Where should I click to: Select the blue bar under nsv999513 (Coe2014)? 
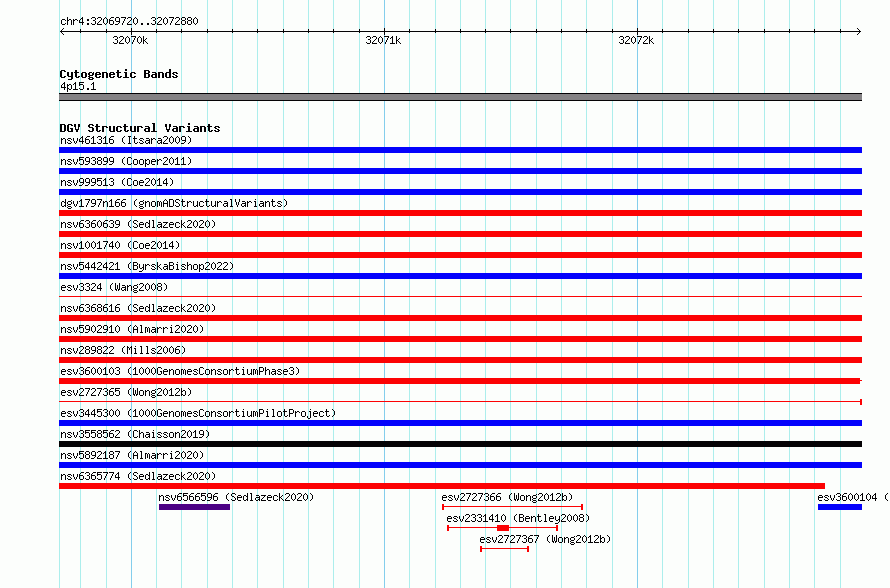[460, 192]
